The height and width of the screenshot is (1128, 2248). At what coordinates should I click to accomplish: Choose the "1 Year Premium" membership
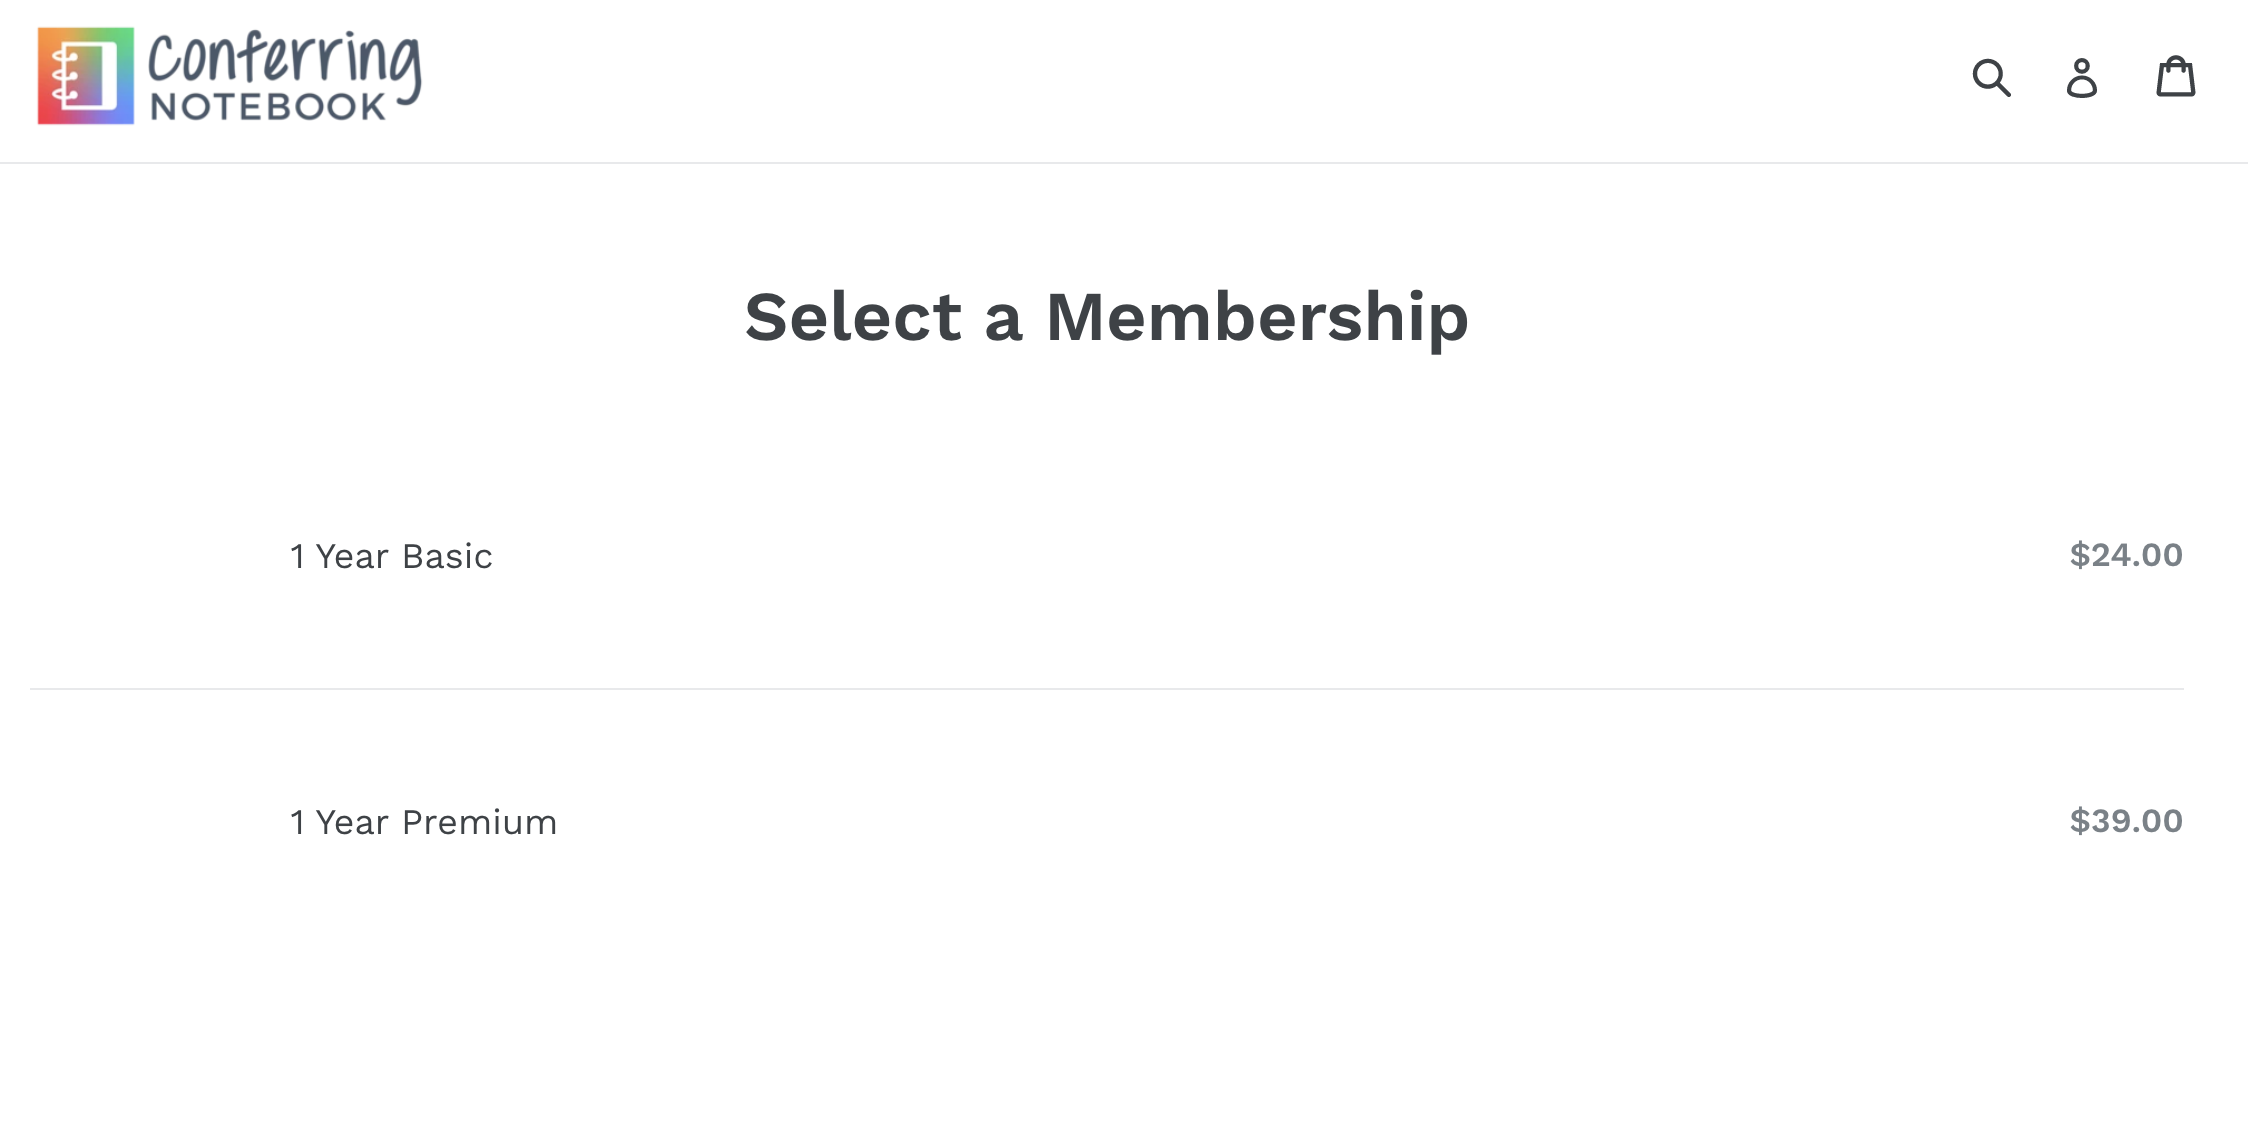pyautogui.click(x=423, y=822)
